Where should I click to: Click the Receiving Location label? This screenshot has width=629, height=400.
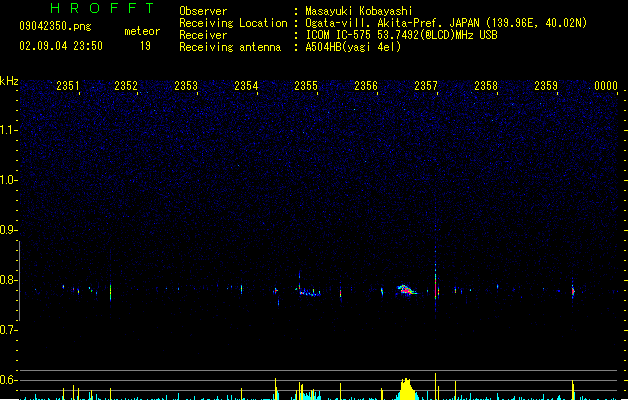coord(233,23)
